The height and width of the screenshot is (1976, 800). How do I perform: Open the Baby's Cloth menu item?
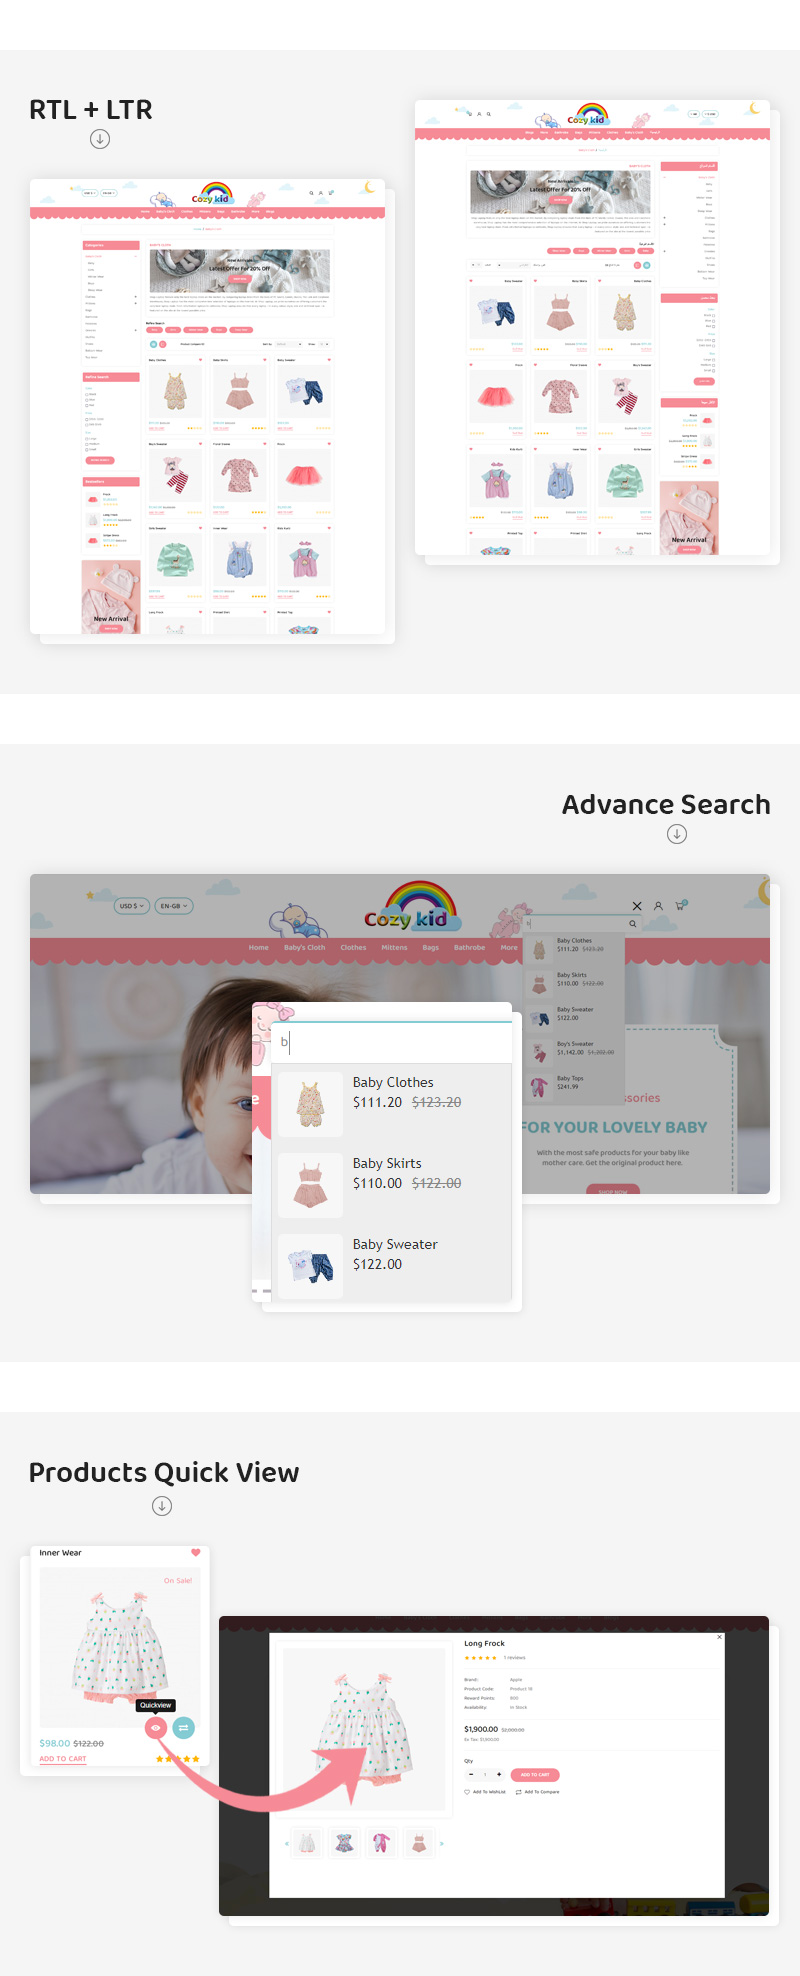tap(304, 947)
